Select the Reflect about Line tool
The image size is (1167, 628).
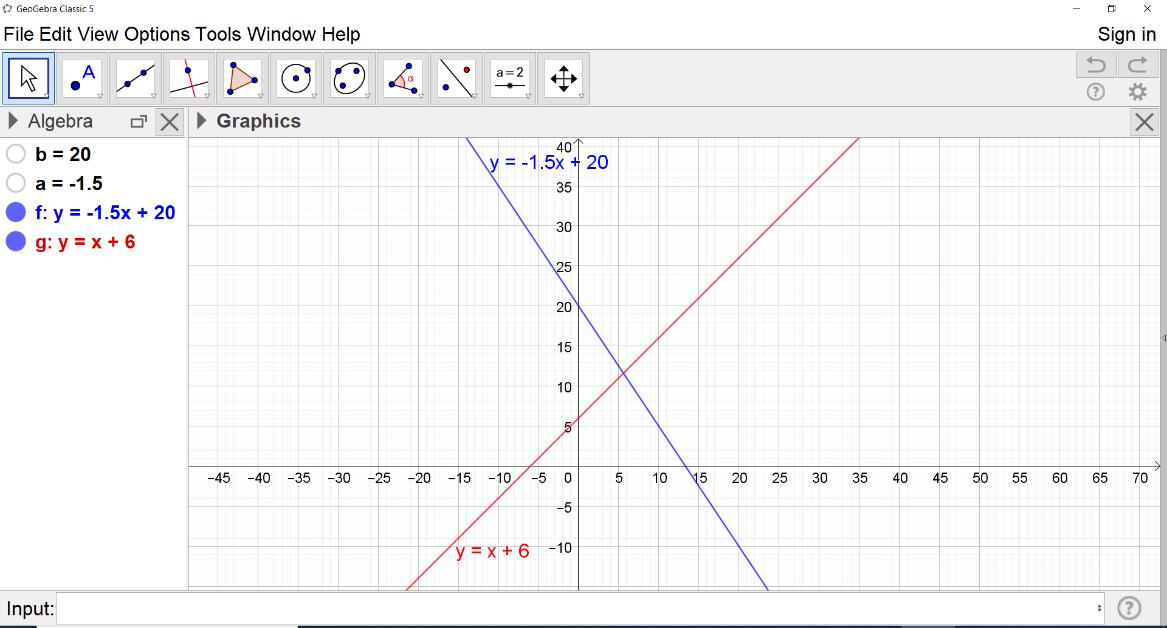click(456, 78)
